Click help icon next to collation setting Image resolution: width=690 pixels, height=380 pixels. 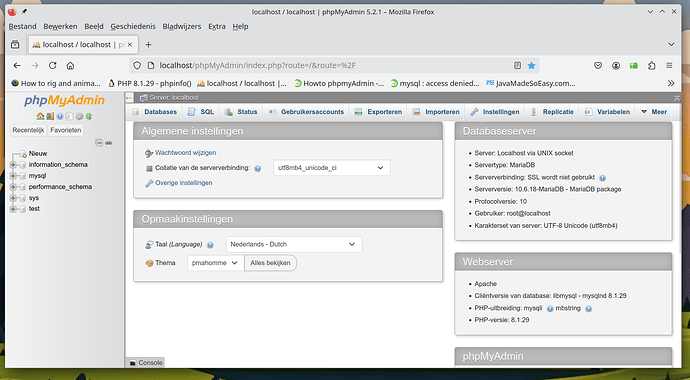pyautogui.click(x=258, y=168)
